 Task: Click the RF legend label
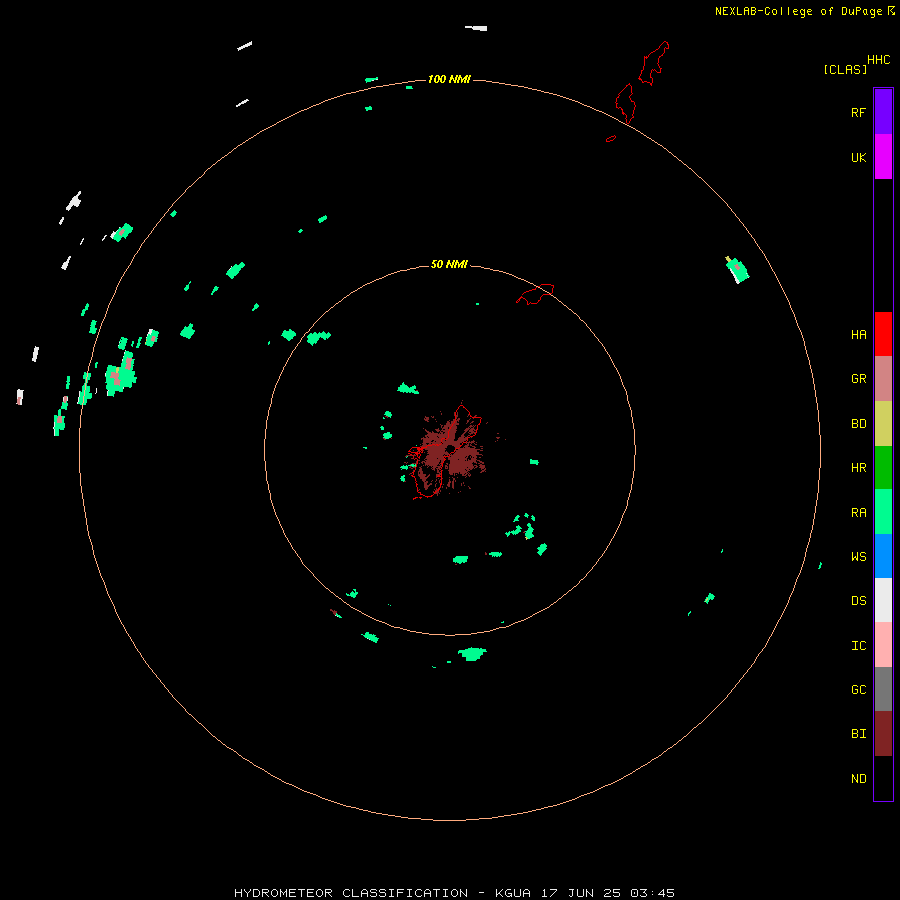tap(858, 113)
